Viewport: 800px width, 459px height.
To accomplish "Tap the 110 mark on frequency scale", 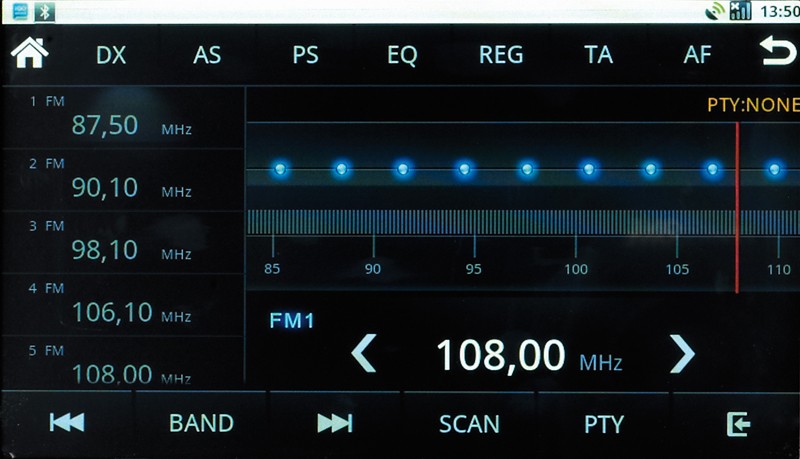I will (x=779, y=269).
